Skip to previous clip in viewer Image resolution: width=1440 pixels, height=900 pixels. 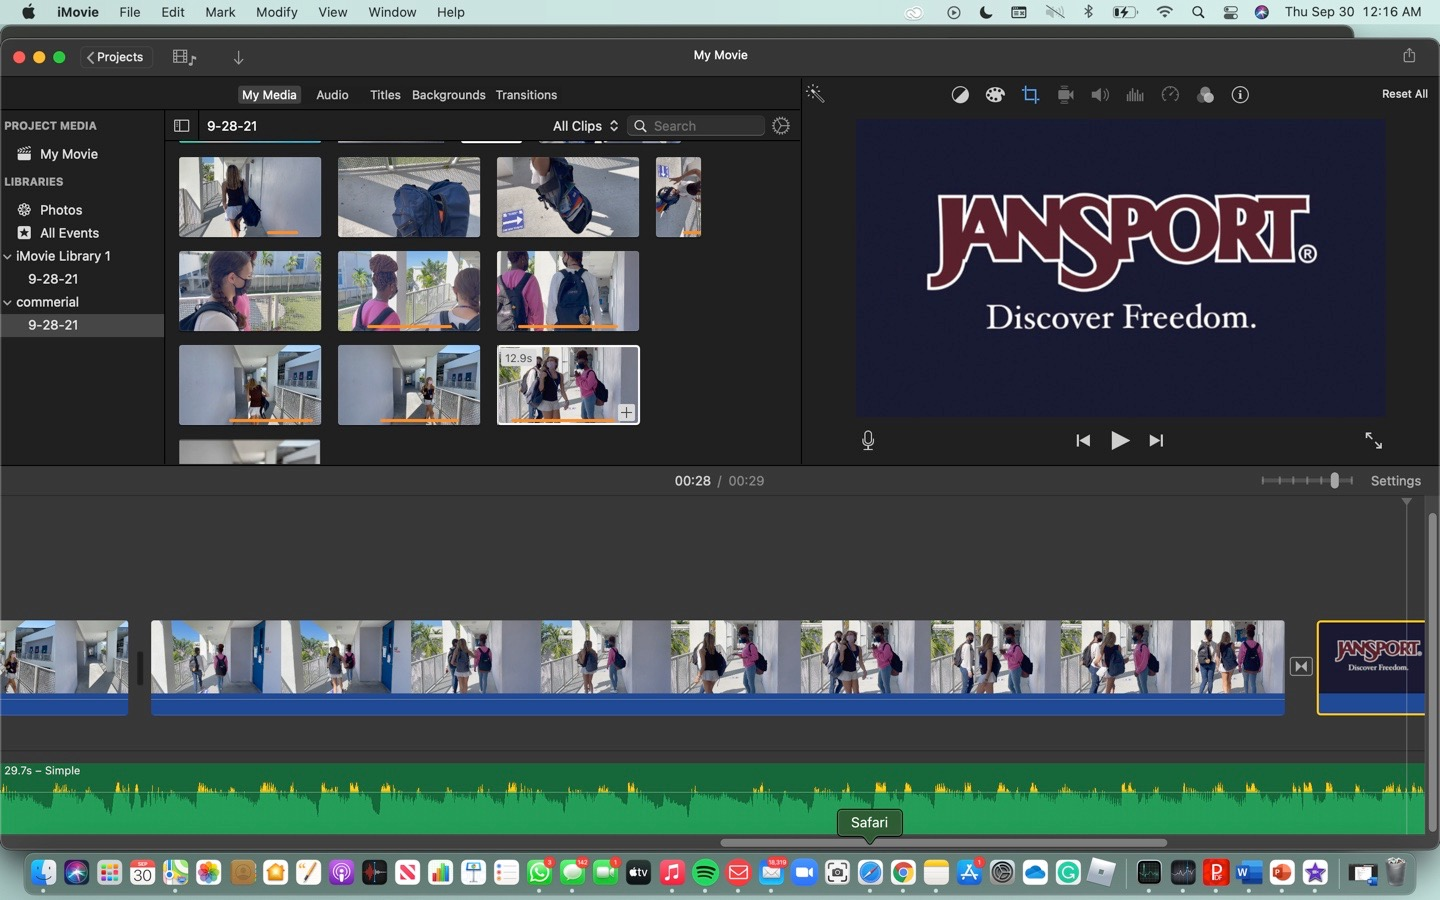coord(1082,440)
